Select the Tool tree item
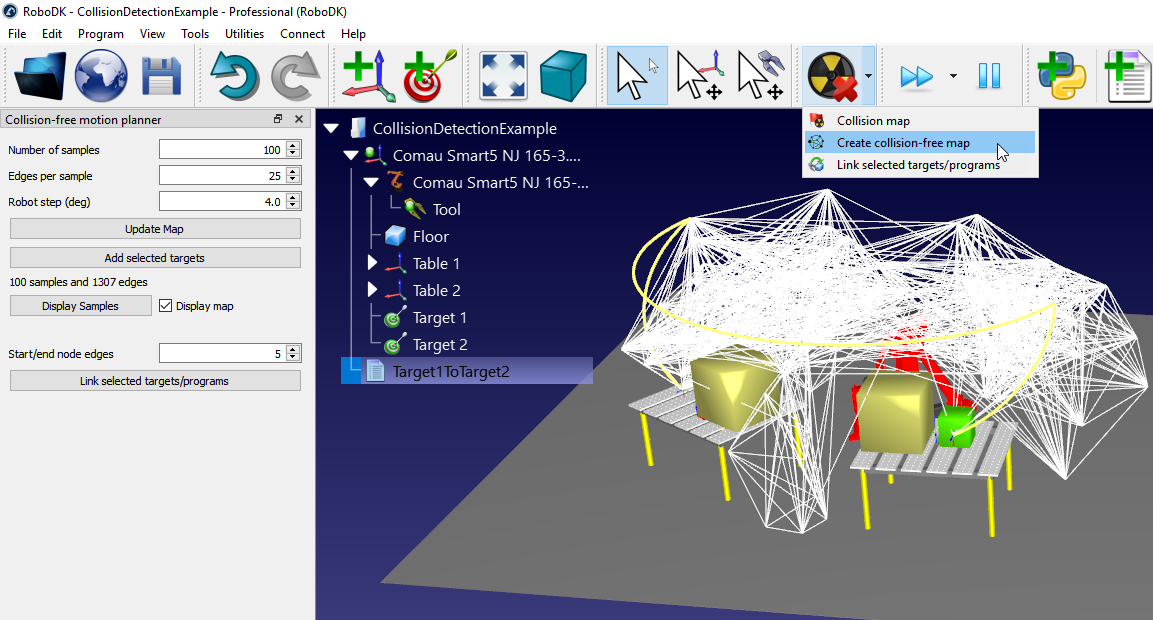Image resolution: width=1153 pixels, height=620 pixels. tap(446, 210)
